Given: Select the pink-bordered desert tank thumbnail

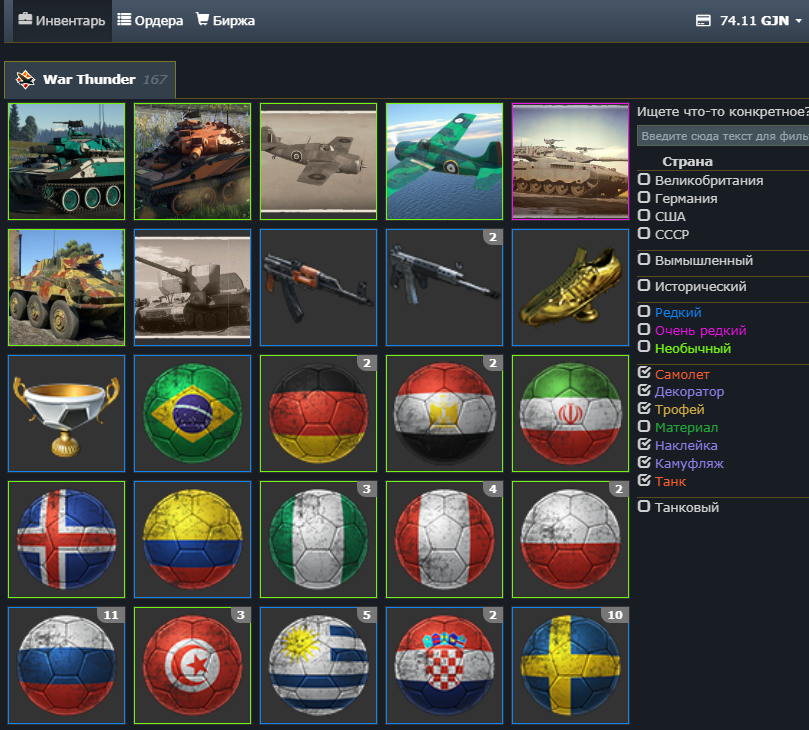Looking at the screenshot, I should pos(570,161).
